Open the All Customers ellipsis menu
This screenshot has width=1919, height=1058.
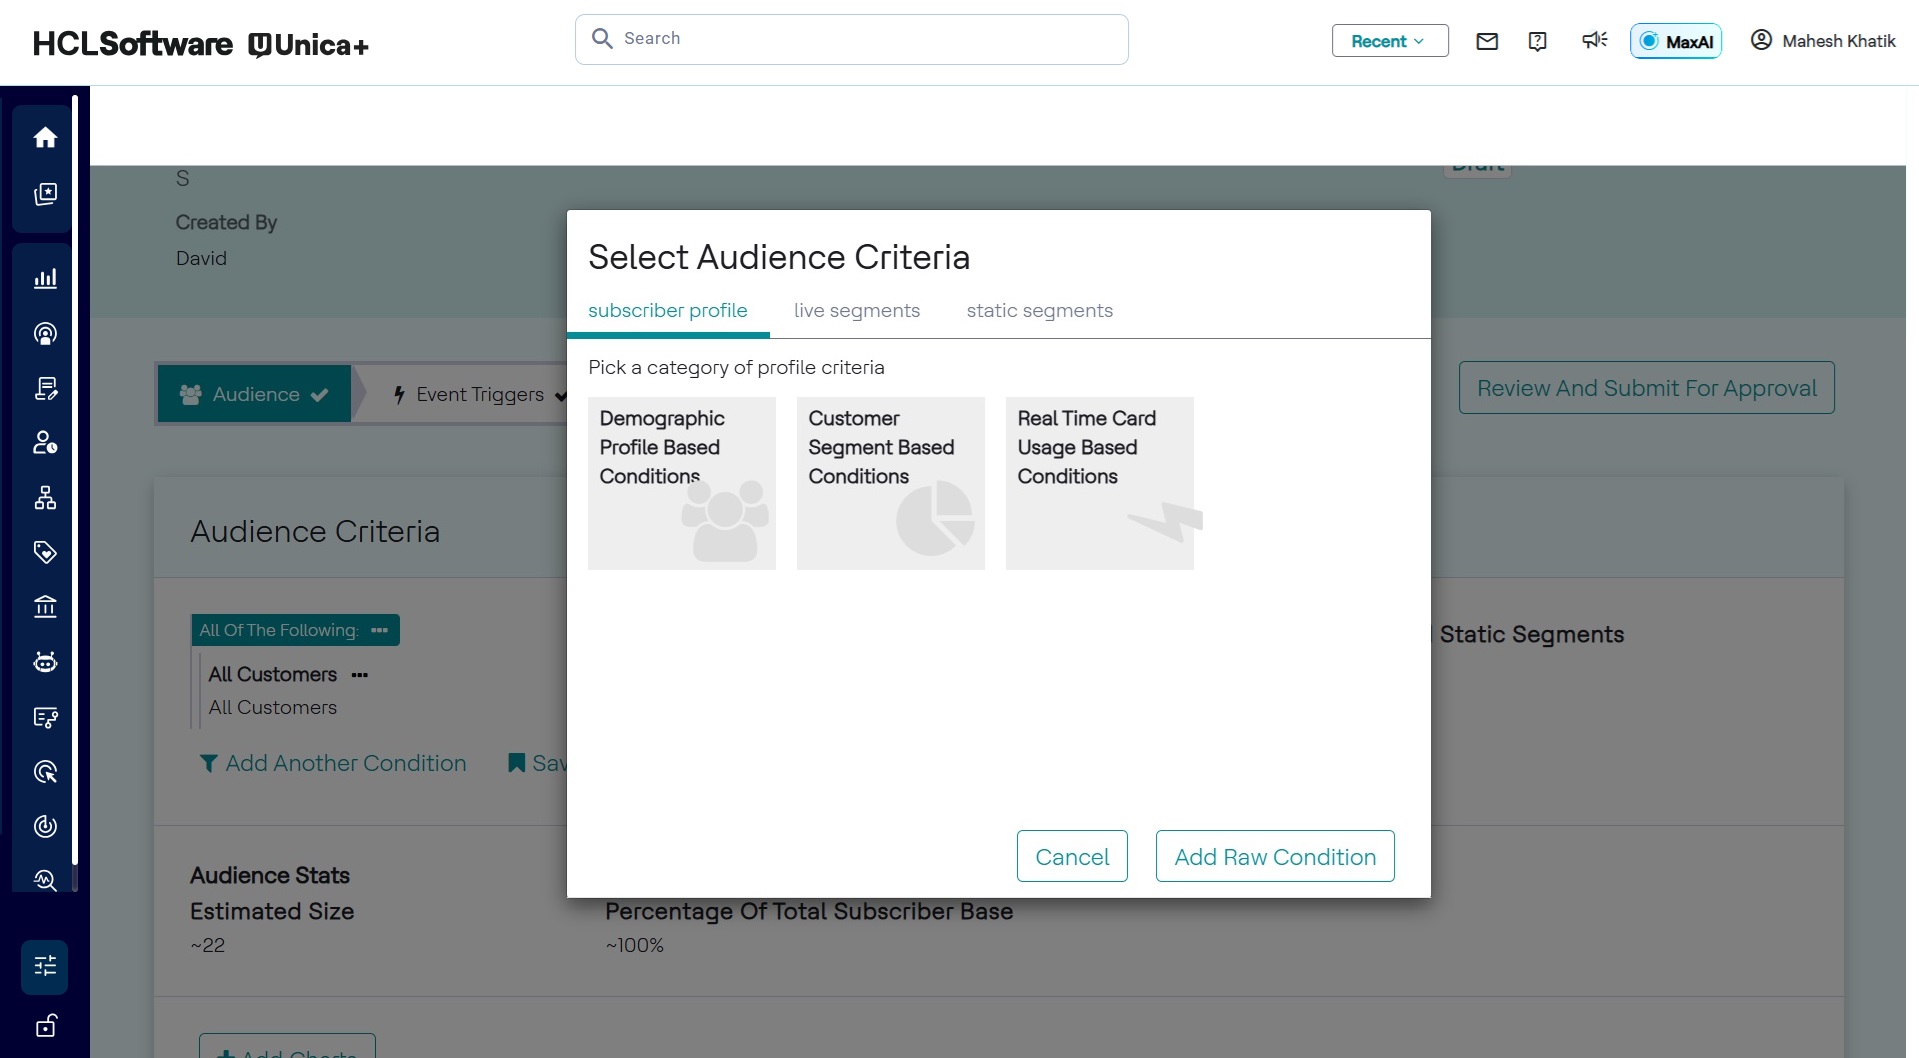[360, 675]
